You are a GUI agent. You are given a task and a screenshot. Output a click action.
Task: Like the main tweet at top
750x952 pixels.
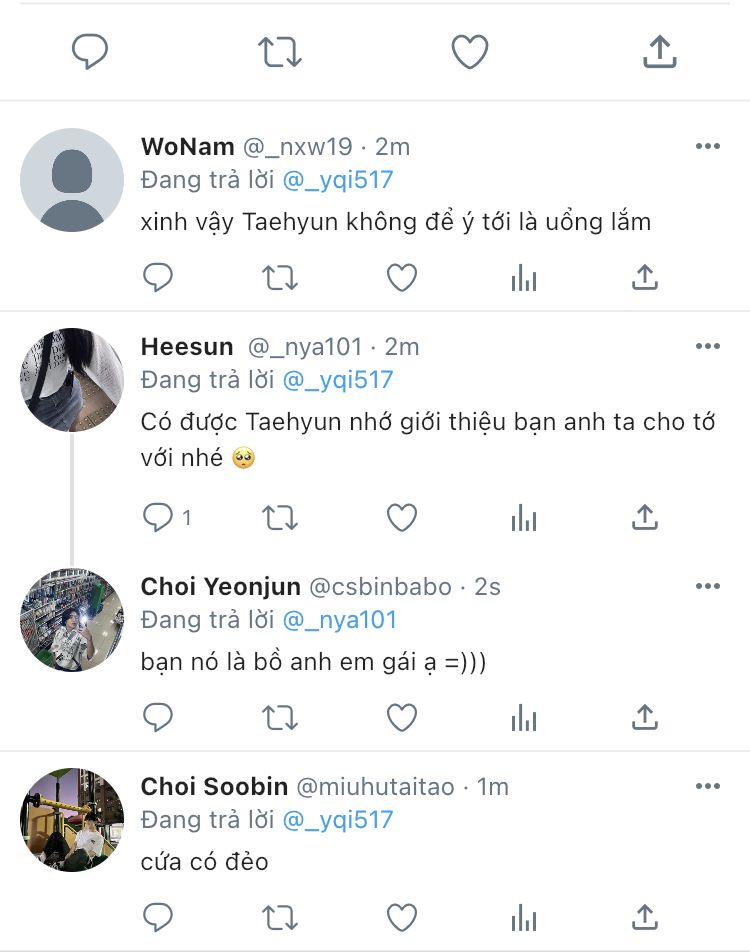pos(469,51)
